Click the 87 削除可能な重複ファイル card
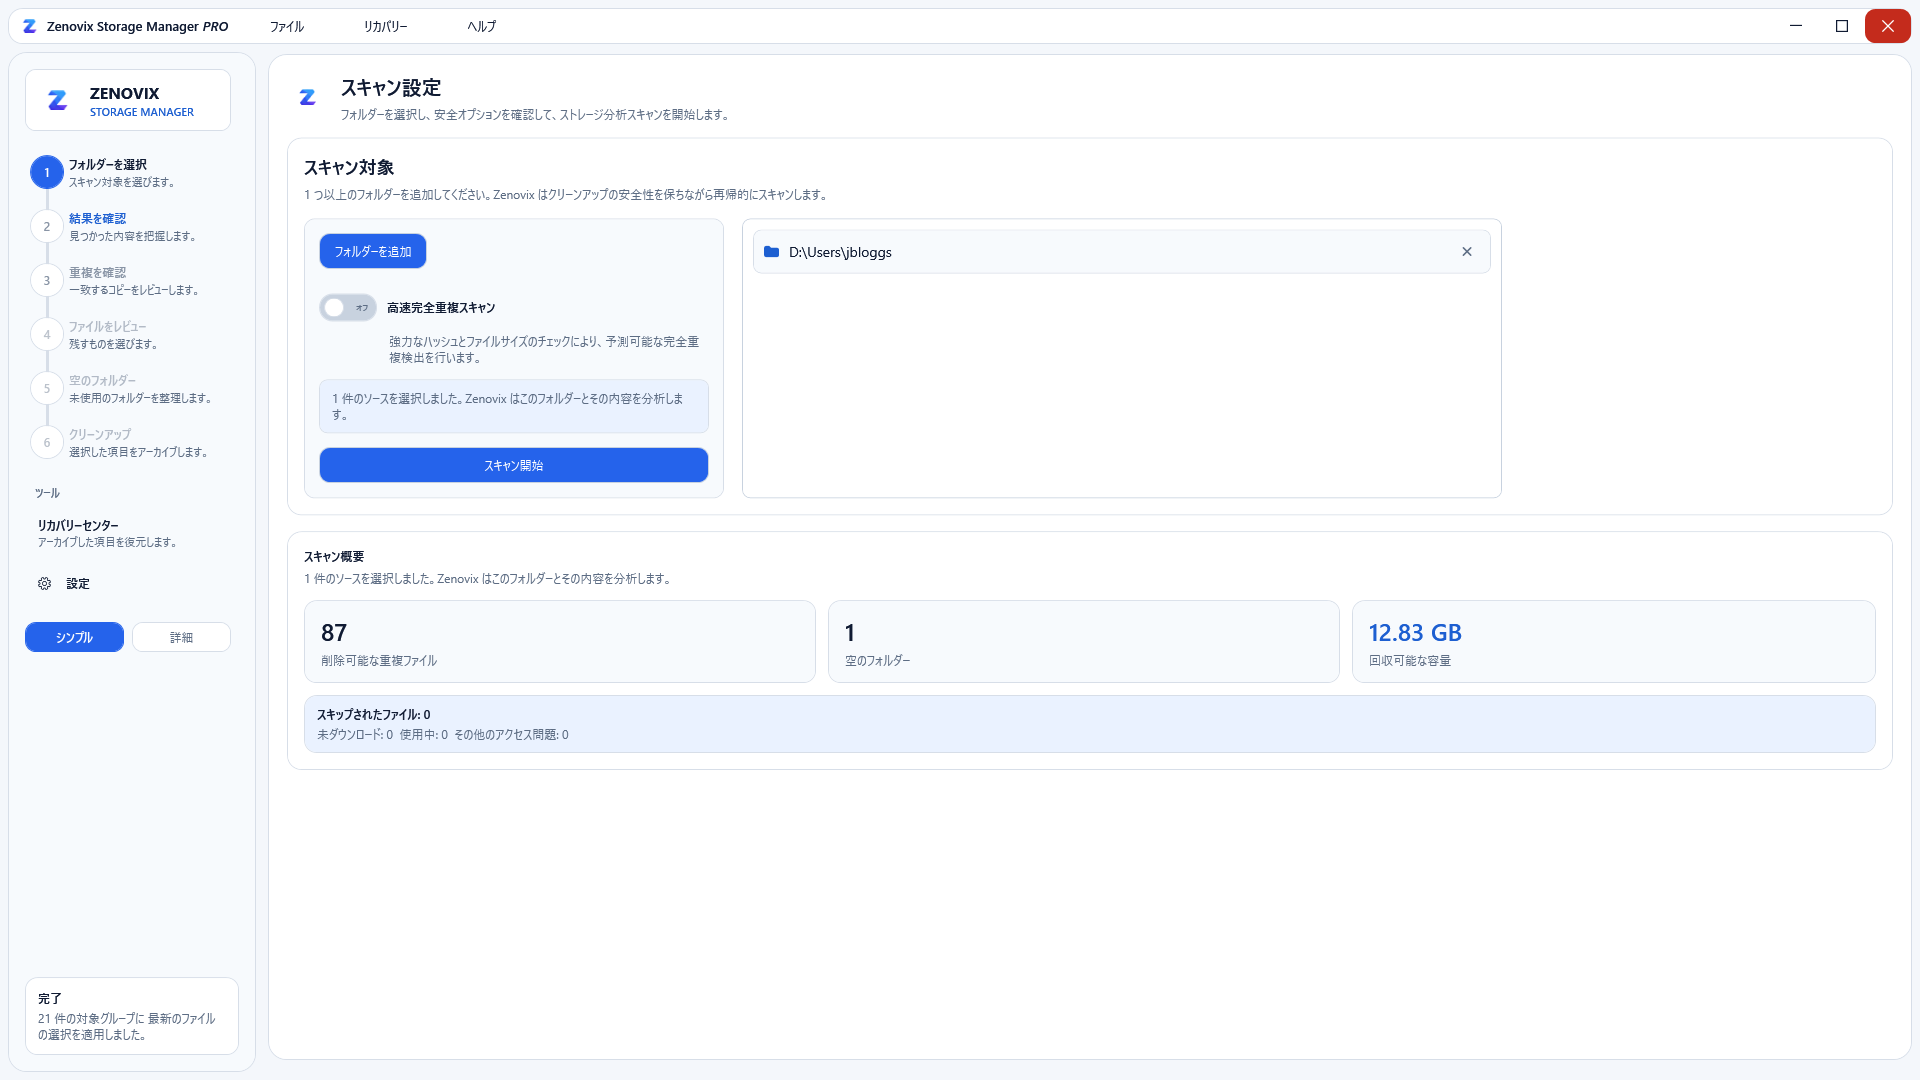Screen dimensions: 1920x1080 pyautogui.click(x=560, y=642)
